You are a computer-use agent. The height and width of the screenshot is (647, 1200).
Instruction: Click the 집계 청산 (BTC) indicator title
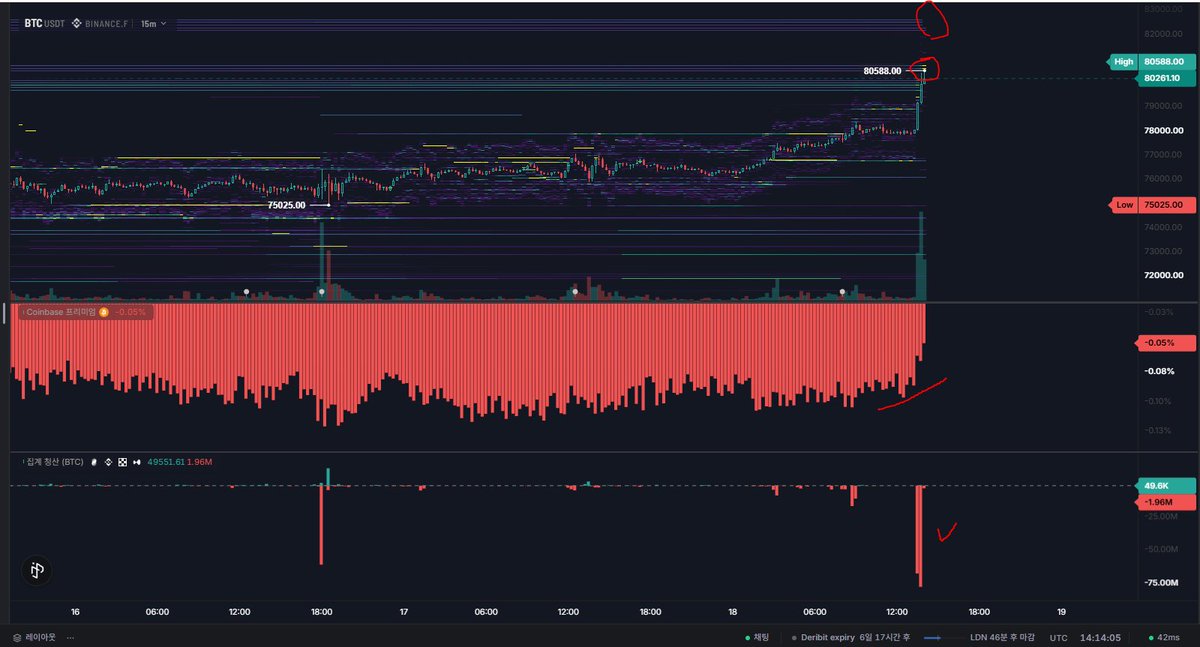click(x=56, y=462)
